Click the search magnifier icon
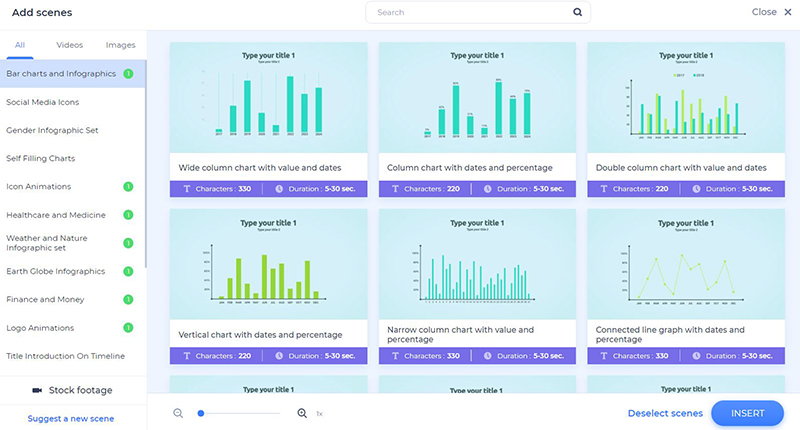The width and height of the screenshot is (800, 430). coord(577,12)
